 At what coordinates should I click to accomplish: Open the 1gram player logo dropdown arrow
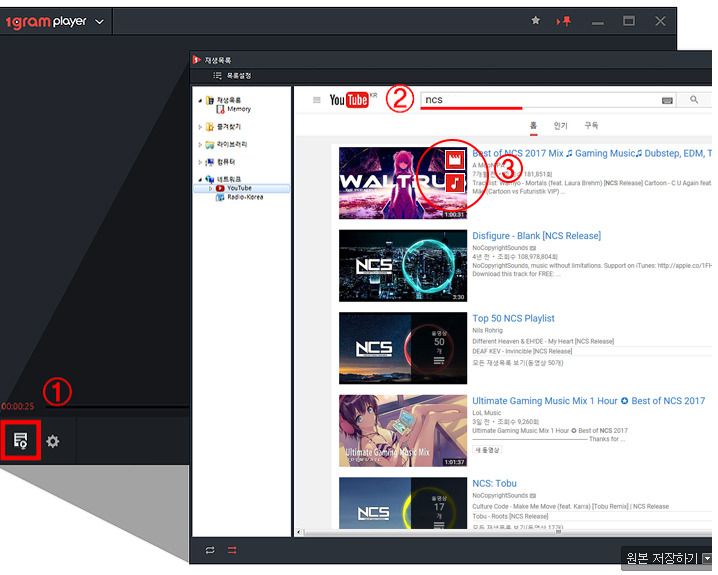coord(99,22)
